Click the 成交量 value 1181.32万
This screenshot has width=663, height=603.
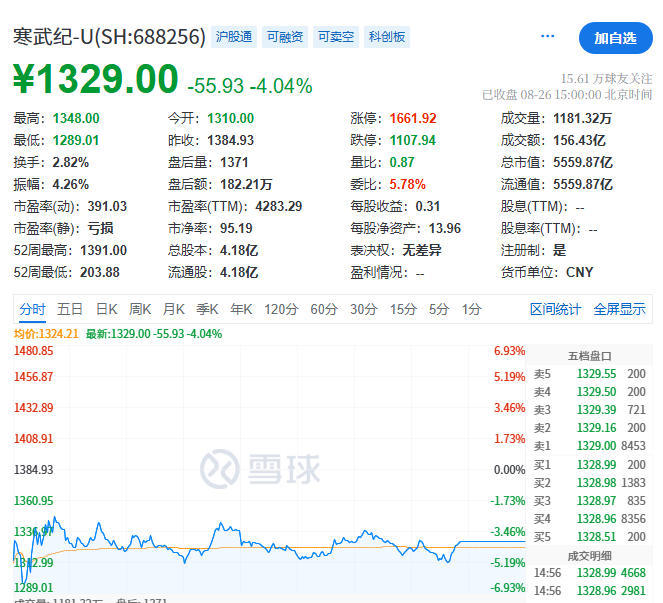(x=583, y=118)
